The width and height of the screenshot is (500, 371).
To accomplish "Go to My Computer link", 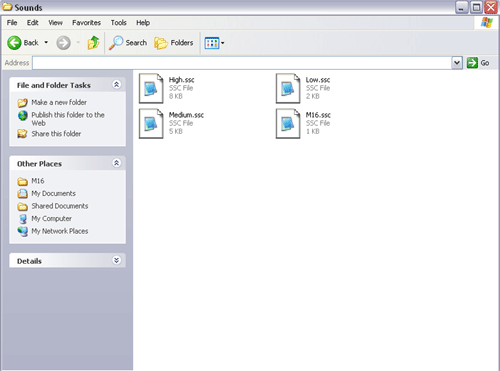I will point(51,219).
